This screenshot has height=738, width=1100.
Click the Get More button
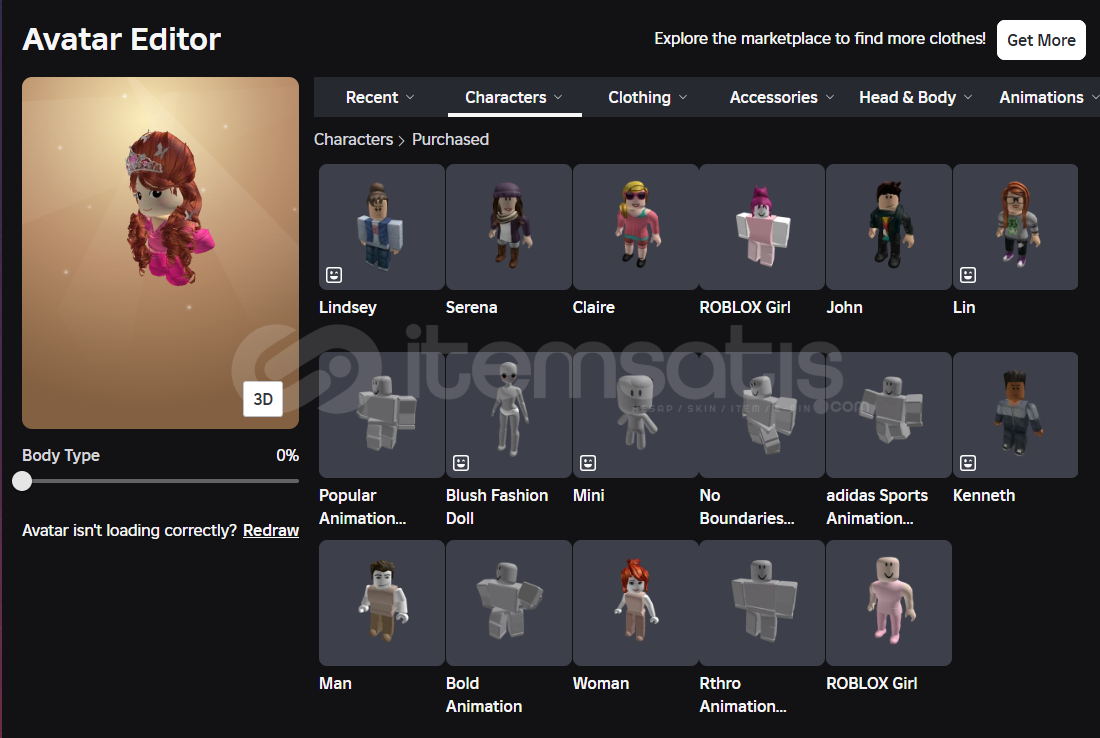(1041, 40)
